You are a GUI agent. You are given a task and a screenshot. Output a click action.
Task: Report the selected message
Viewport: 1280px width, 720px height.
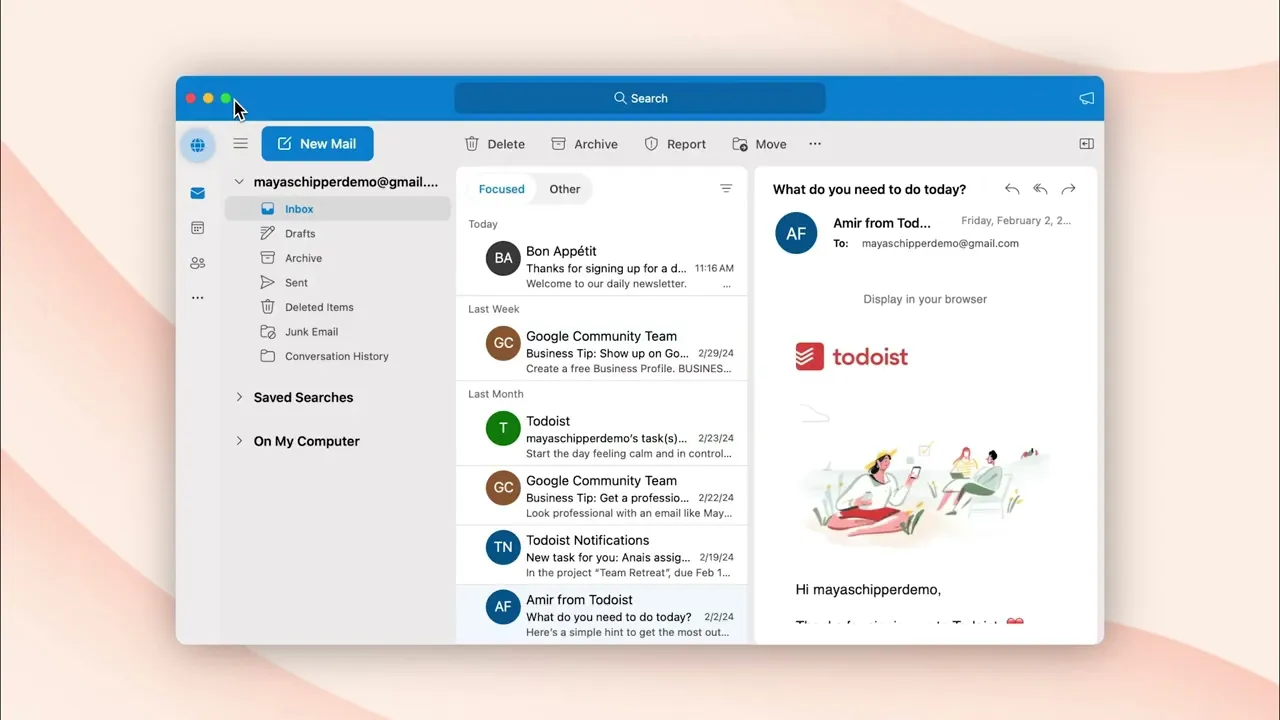[x=675, y=144]
